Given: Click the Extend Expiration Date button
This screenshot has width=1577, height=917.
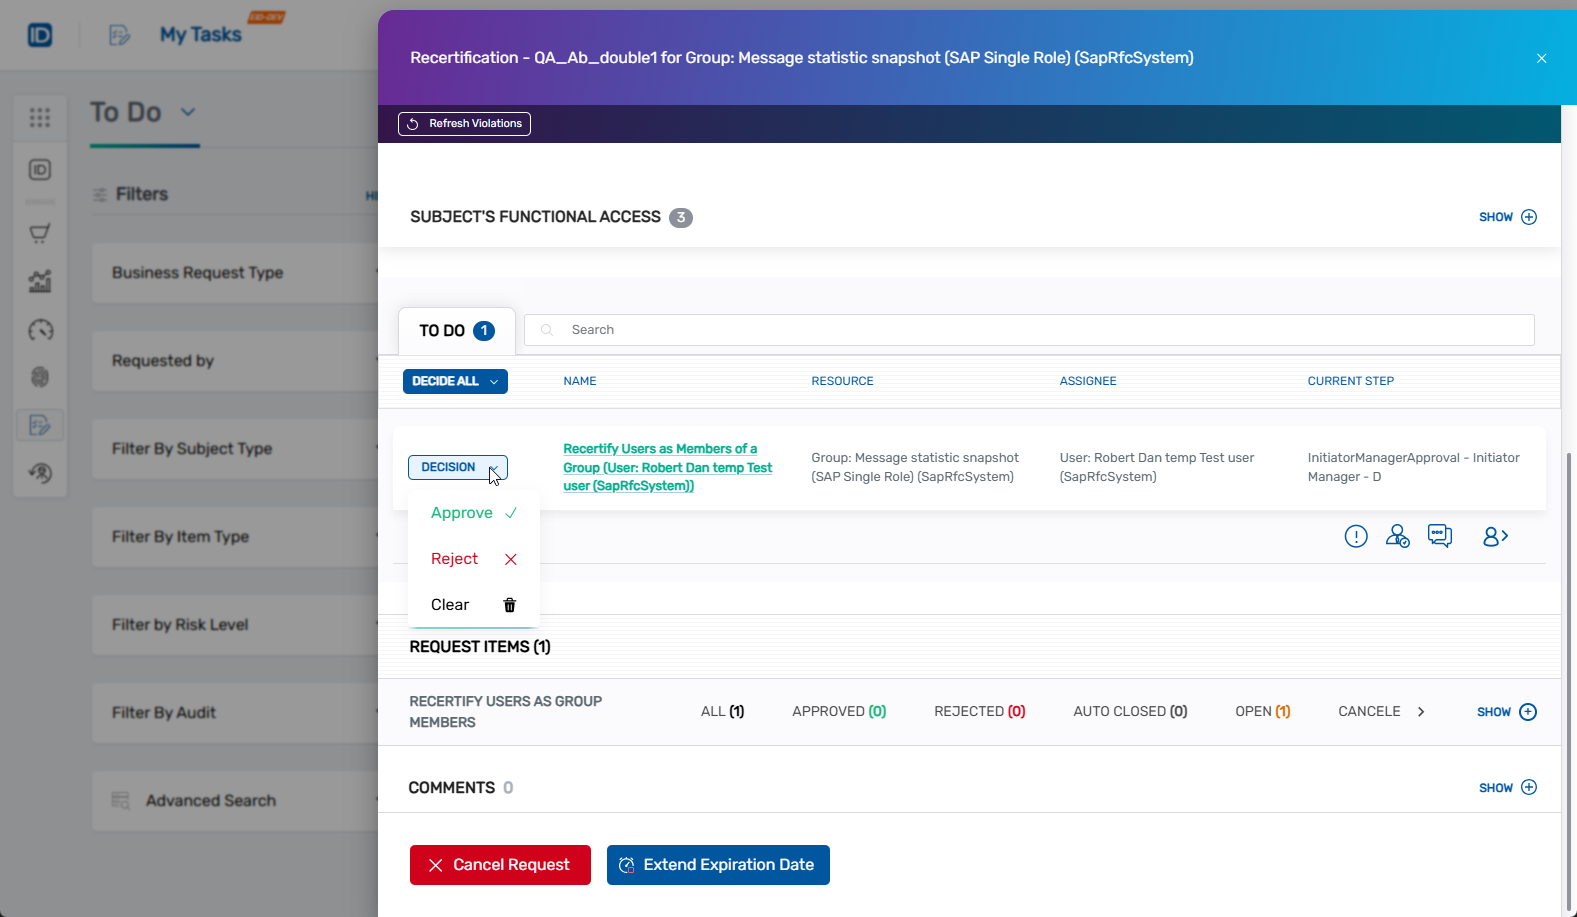Looking at the screenshot, I should click(x=717, y=865).
